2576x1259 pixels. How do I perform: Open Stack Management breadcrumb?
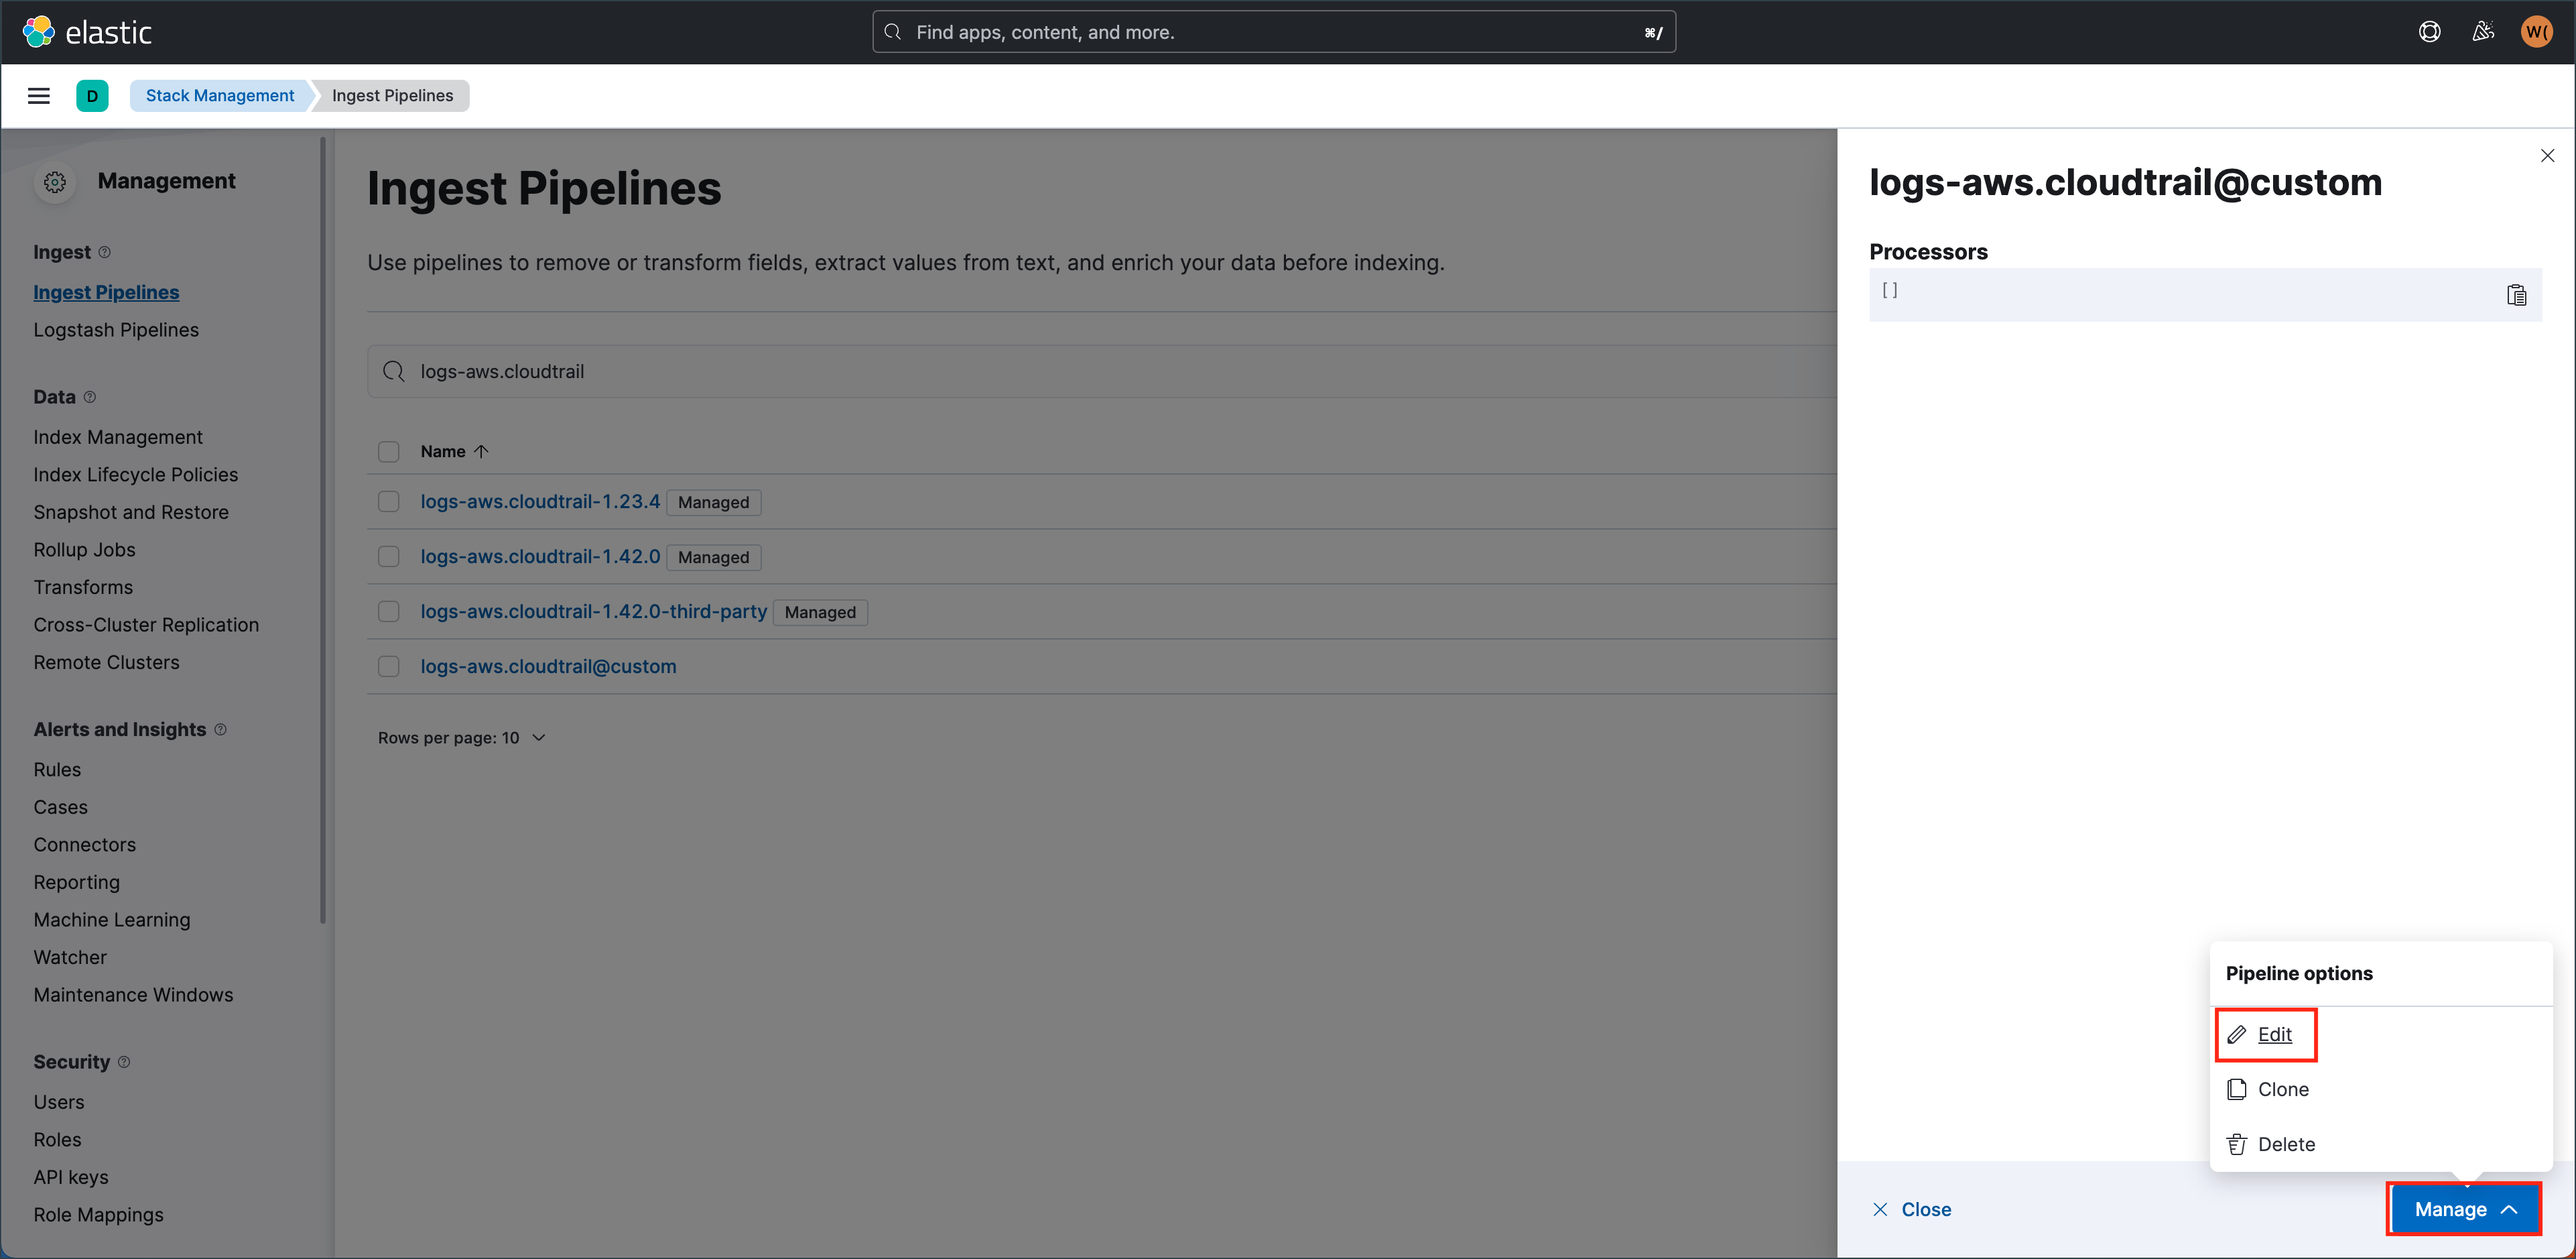pyautogui.click(x=220, y=95)
